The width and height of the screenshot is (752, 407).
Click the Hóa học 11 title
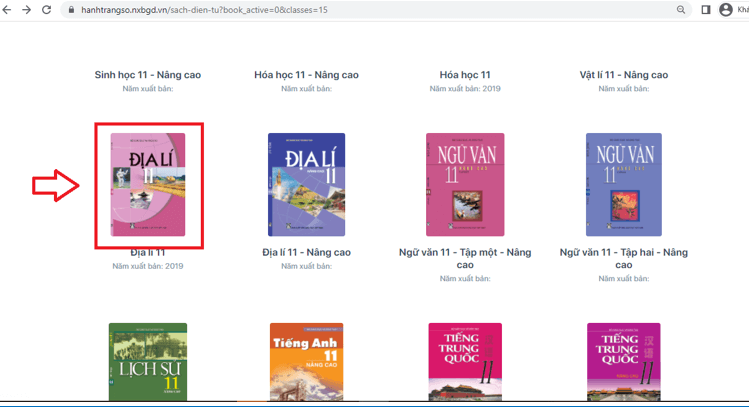pyautogui.click(x=465, y=75)
